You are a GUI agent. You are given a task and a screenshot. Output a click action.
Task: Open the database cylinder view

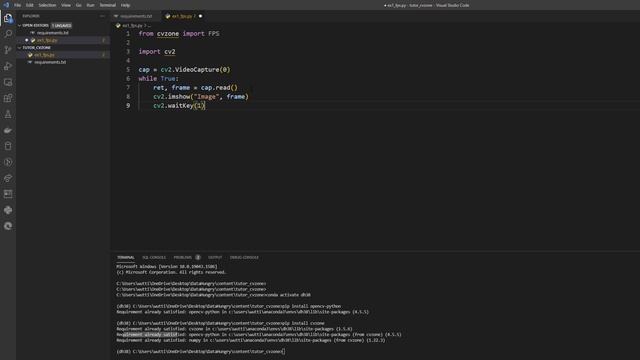pyautogui.click(x=8, y=146)
